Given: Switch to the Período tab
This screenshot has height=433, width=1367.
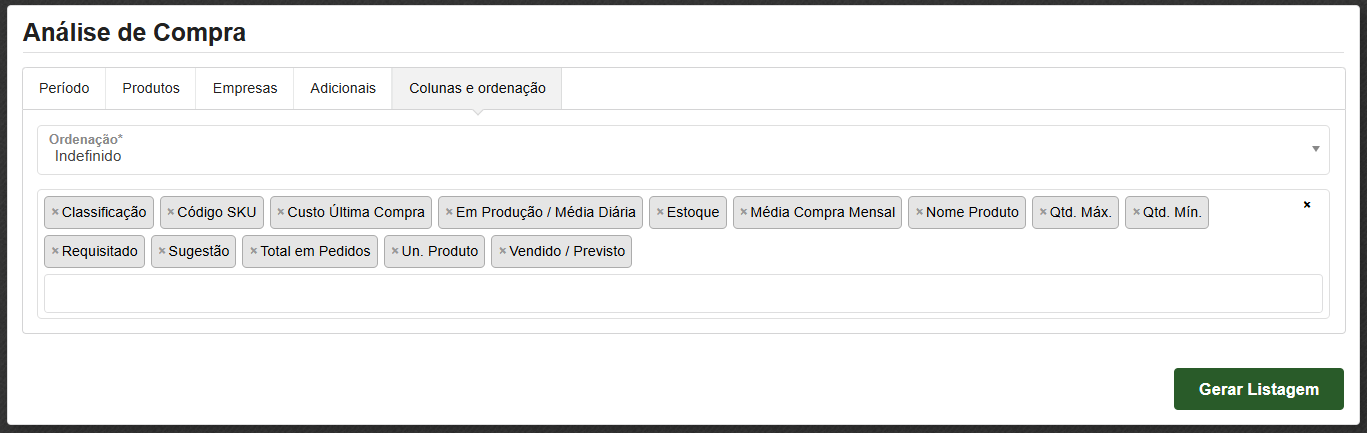Looking at the screenshot, I should (64, 88).
